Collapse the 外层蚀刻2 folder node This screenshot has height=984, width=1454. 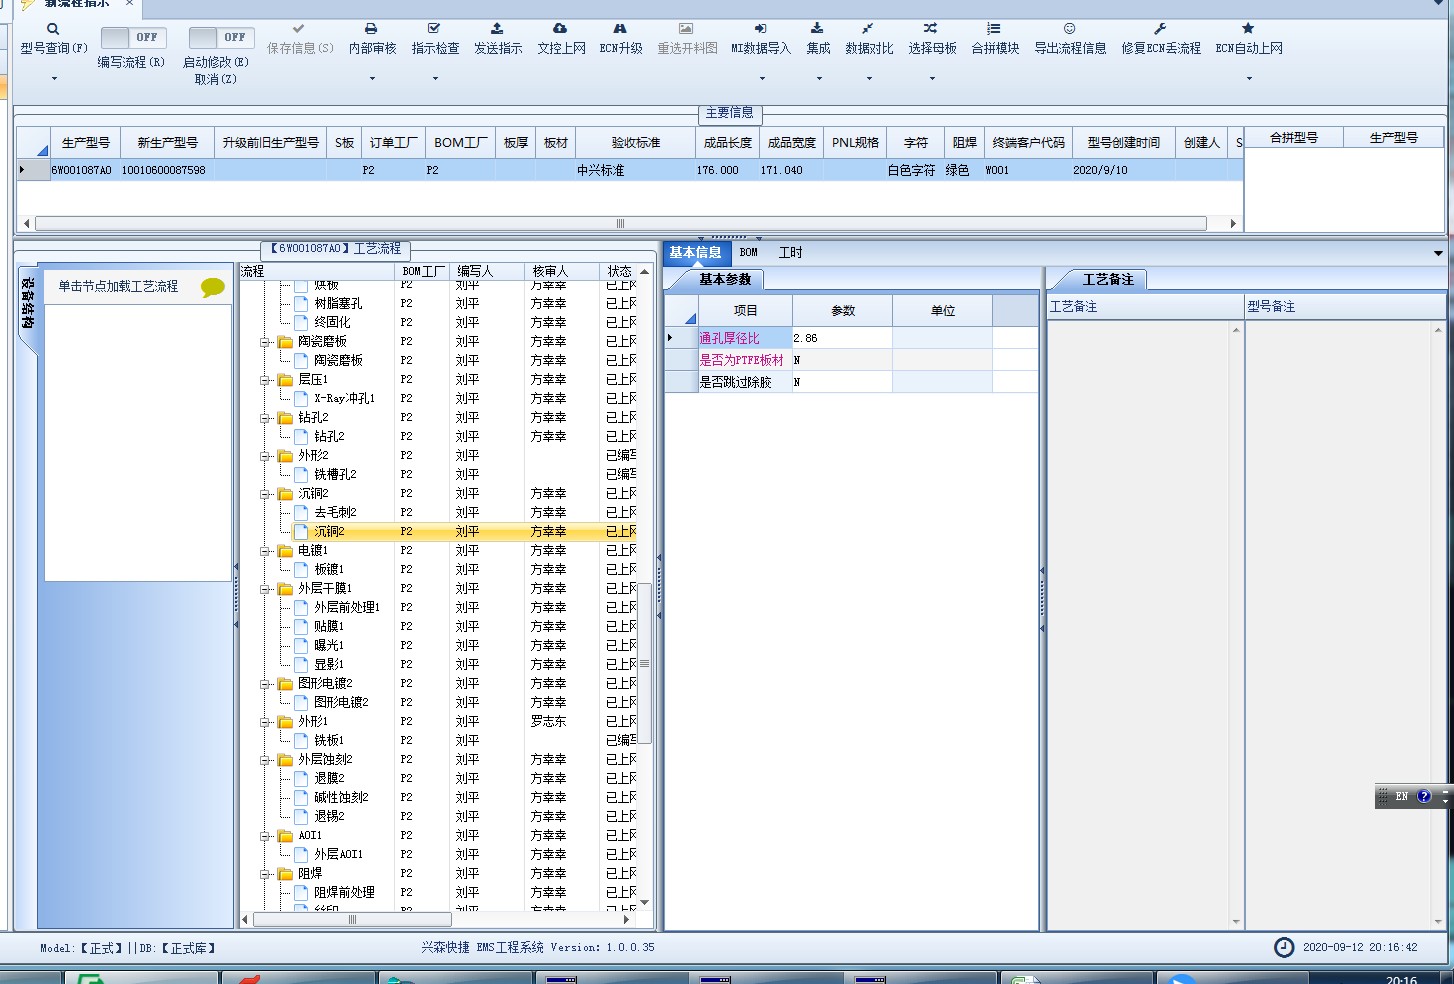click(267, 760)
